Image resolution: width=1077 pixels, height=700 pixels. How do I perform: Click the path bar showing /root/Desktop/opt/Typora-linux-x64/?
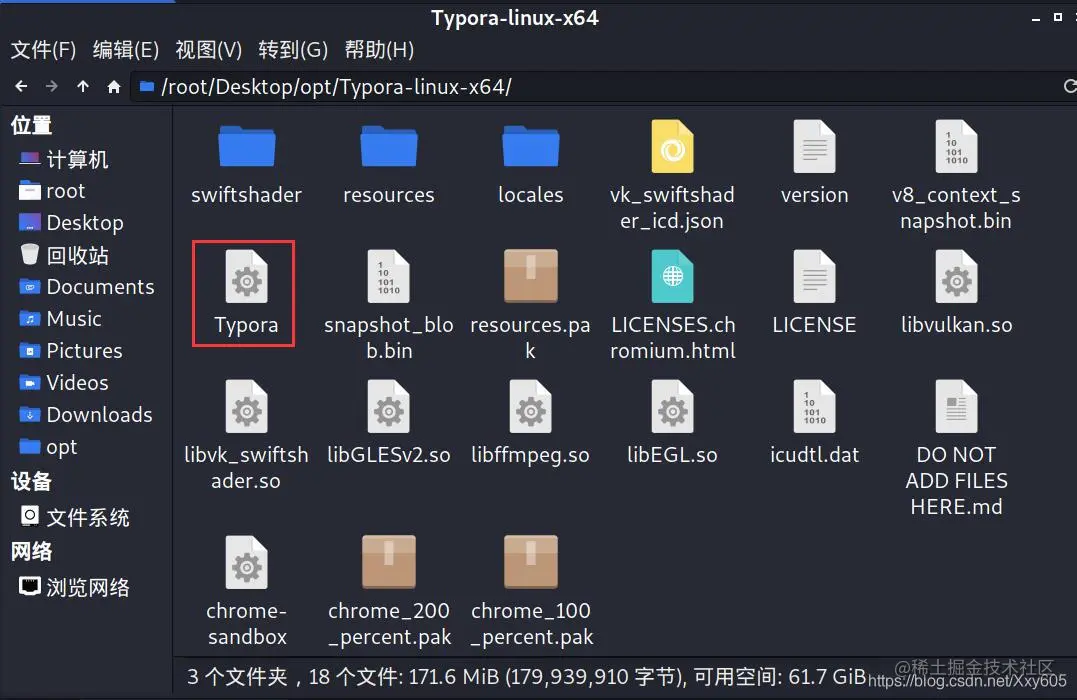click(x=598, y=87)
